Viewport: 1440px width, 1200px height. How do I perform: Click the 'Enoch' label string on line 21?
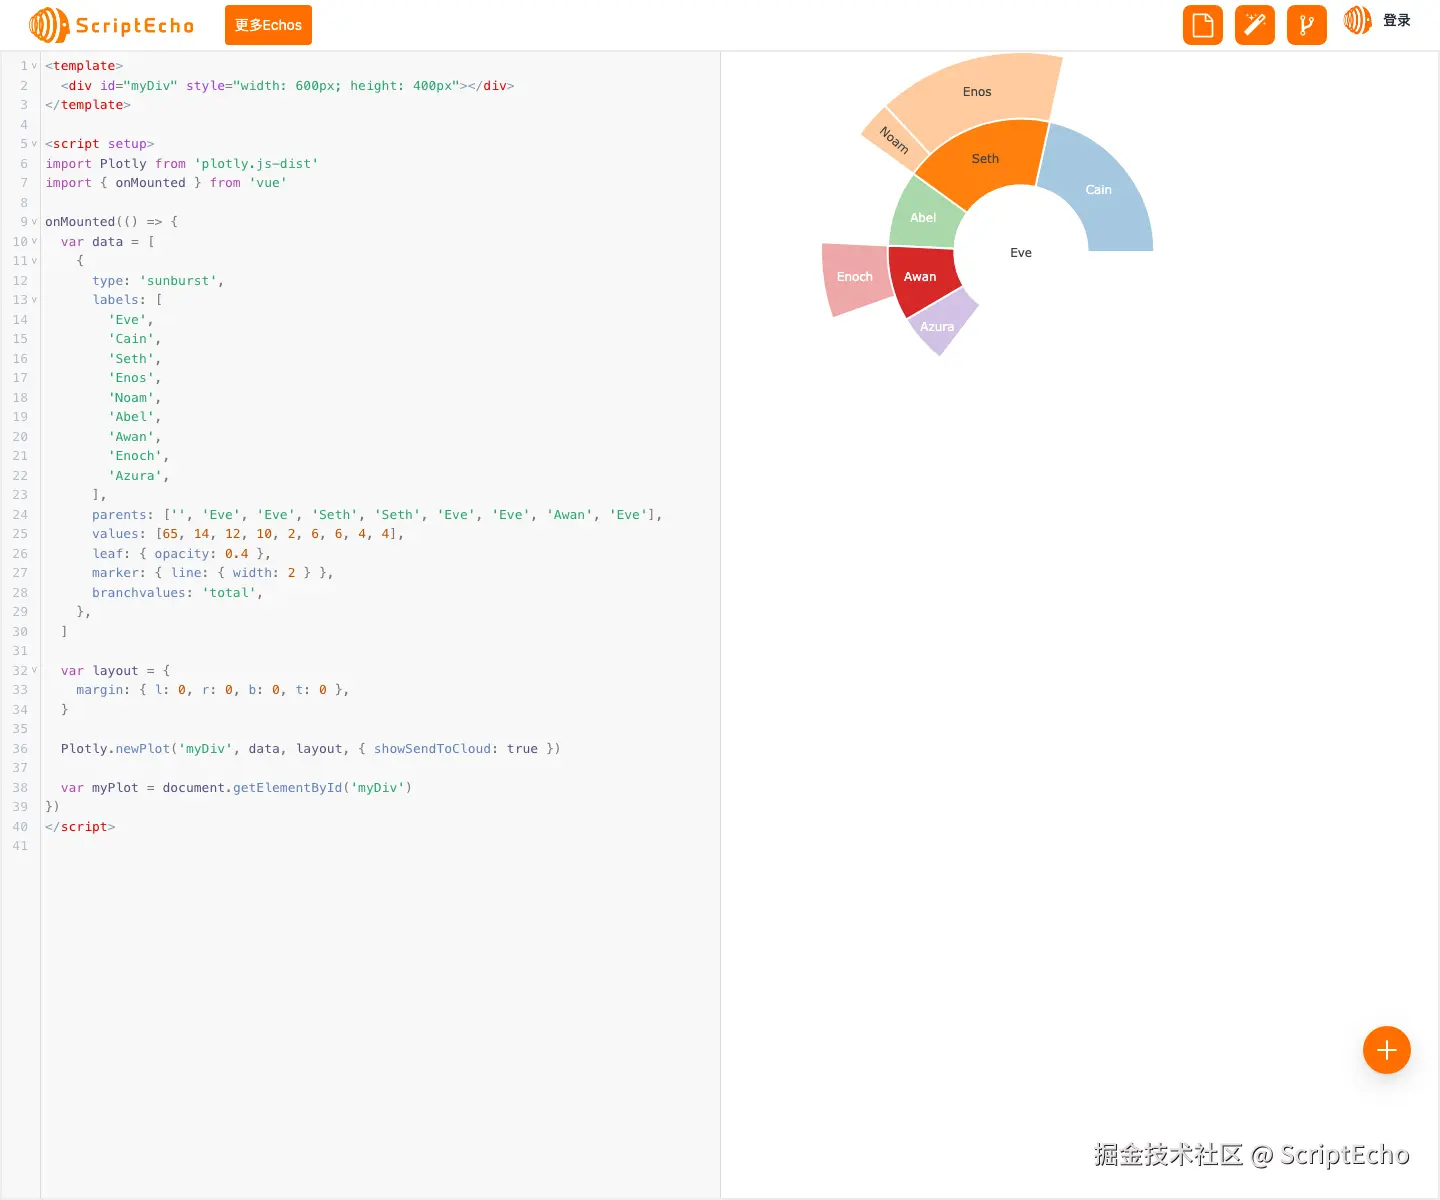[135, 456]
